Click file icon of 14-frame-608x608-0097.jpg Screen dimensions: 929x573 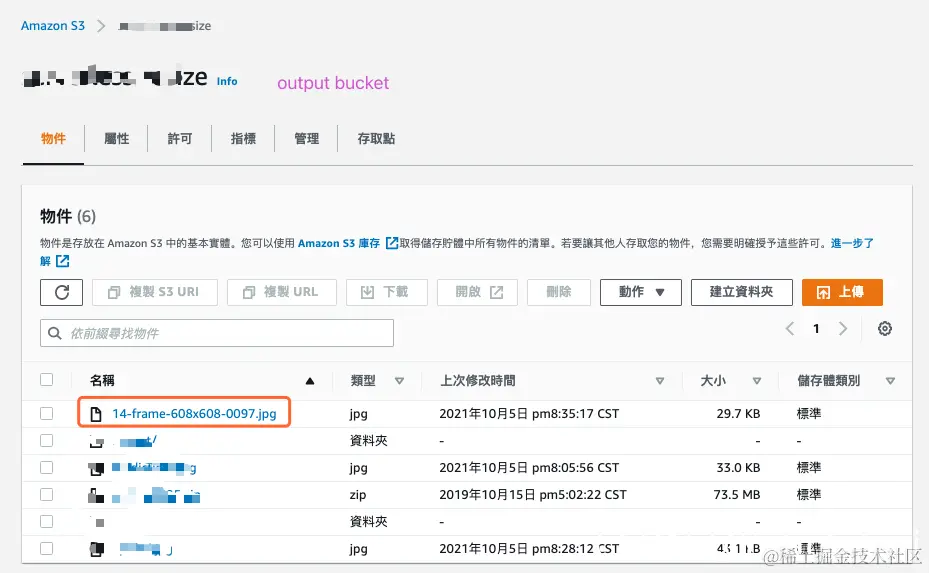tap(95, 414)
